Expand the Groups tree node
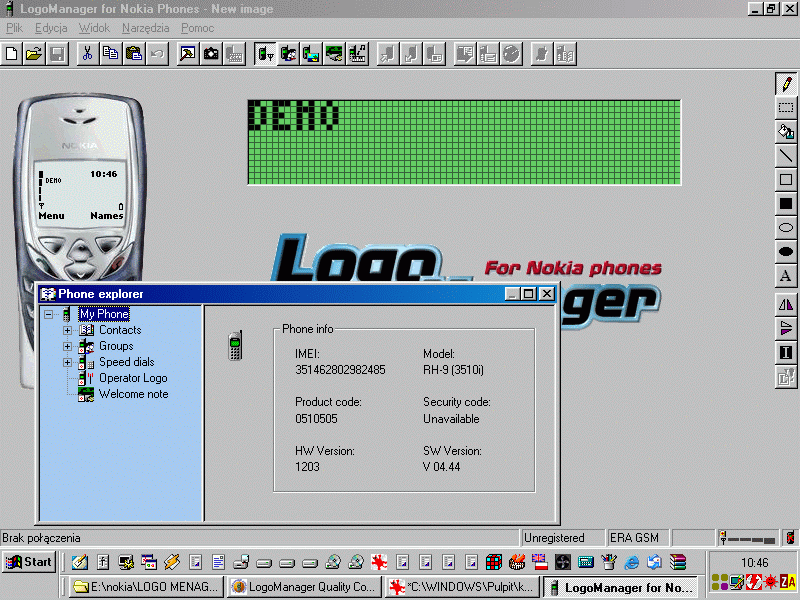Image resolution: width=800 pixels, height=600 pixels. point(68,346)
